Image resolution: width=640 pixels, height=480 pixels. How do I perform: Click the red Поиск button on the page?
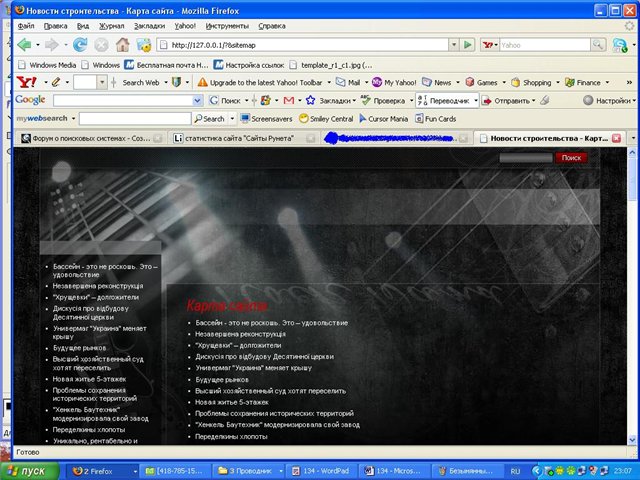click(x=571, y=158)
